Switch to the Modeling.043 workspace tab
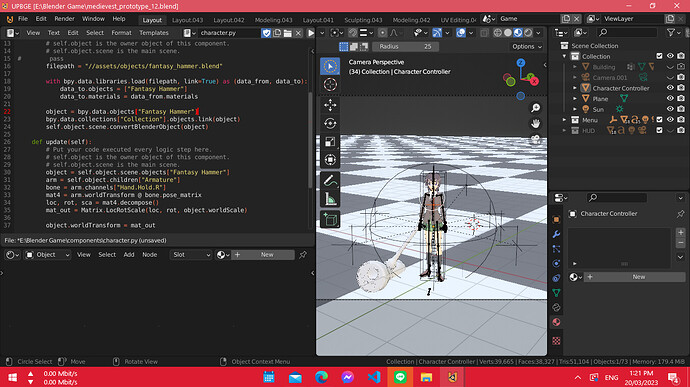Viewport: 690px width, 387px height. (273, 20)
